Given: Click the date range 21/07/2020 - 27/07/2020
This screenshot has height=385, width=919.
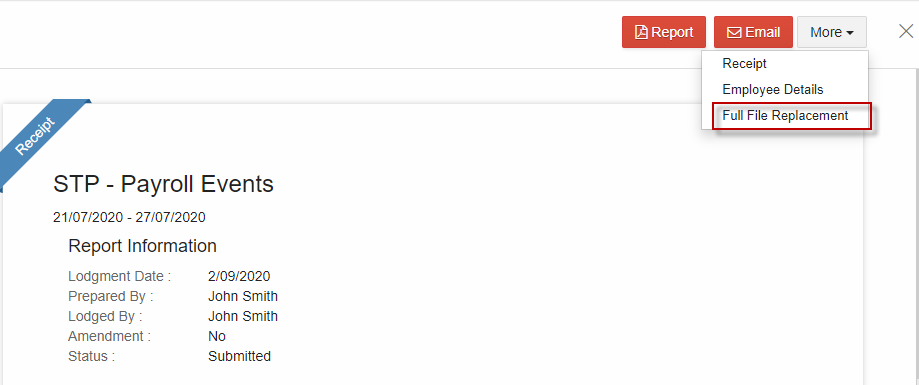Looking at the screenshot, I should tap(129, 217).
